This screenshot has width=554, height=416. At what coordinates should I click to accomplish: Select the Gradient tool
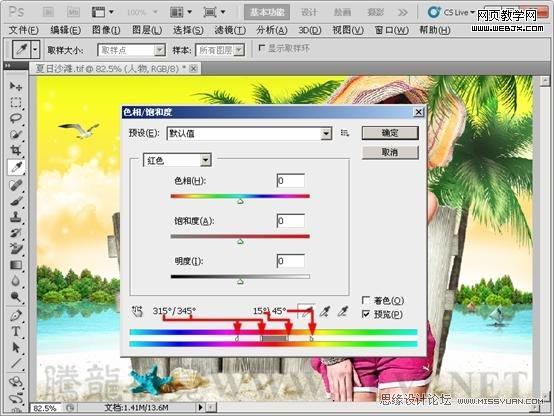(x=16, y=265)
